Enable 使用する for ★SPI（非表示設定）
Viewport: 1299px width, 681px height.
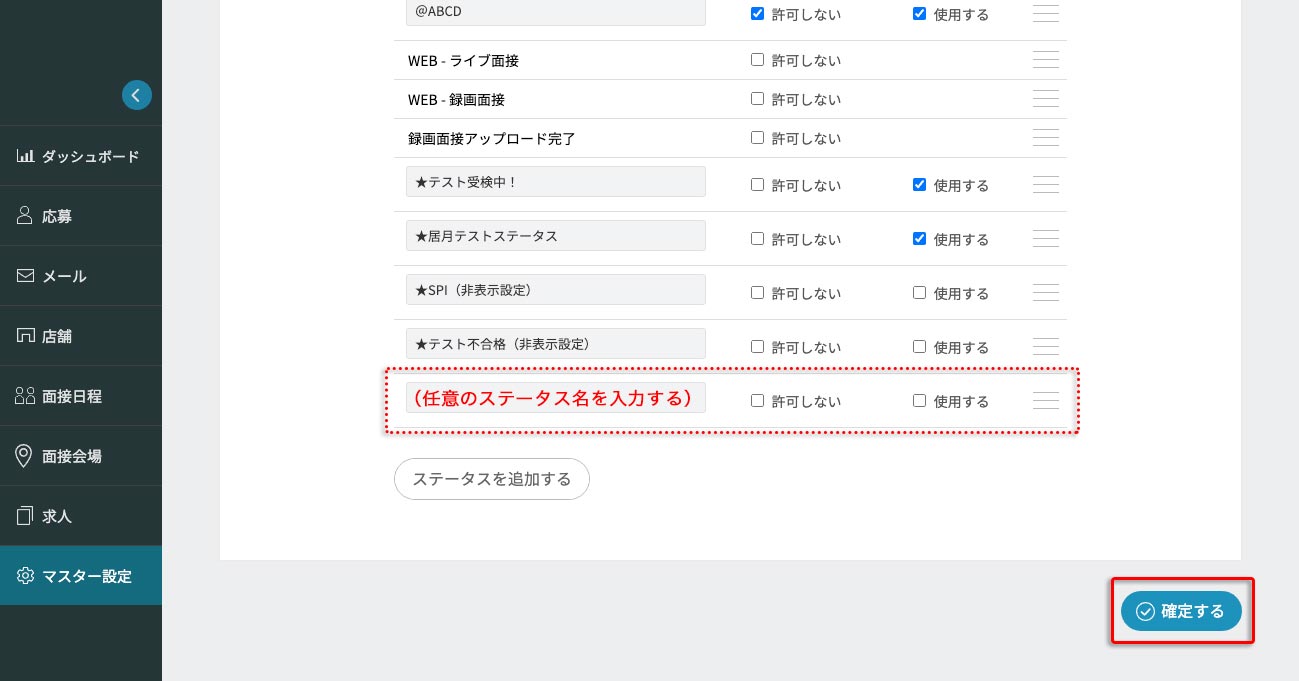pos(919,293)
